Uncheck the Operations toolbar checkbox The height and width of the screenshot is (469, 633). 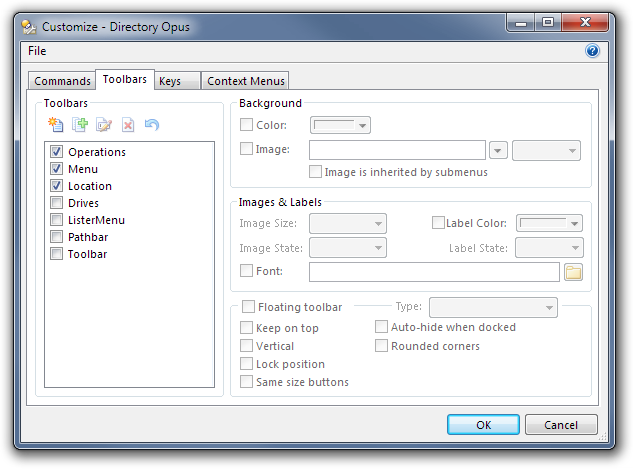(x=57, y=152)
